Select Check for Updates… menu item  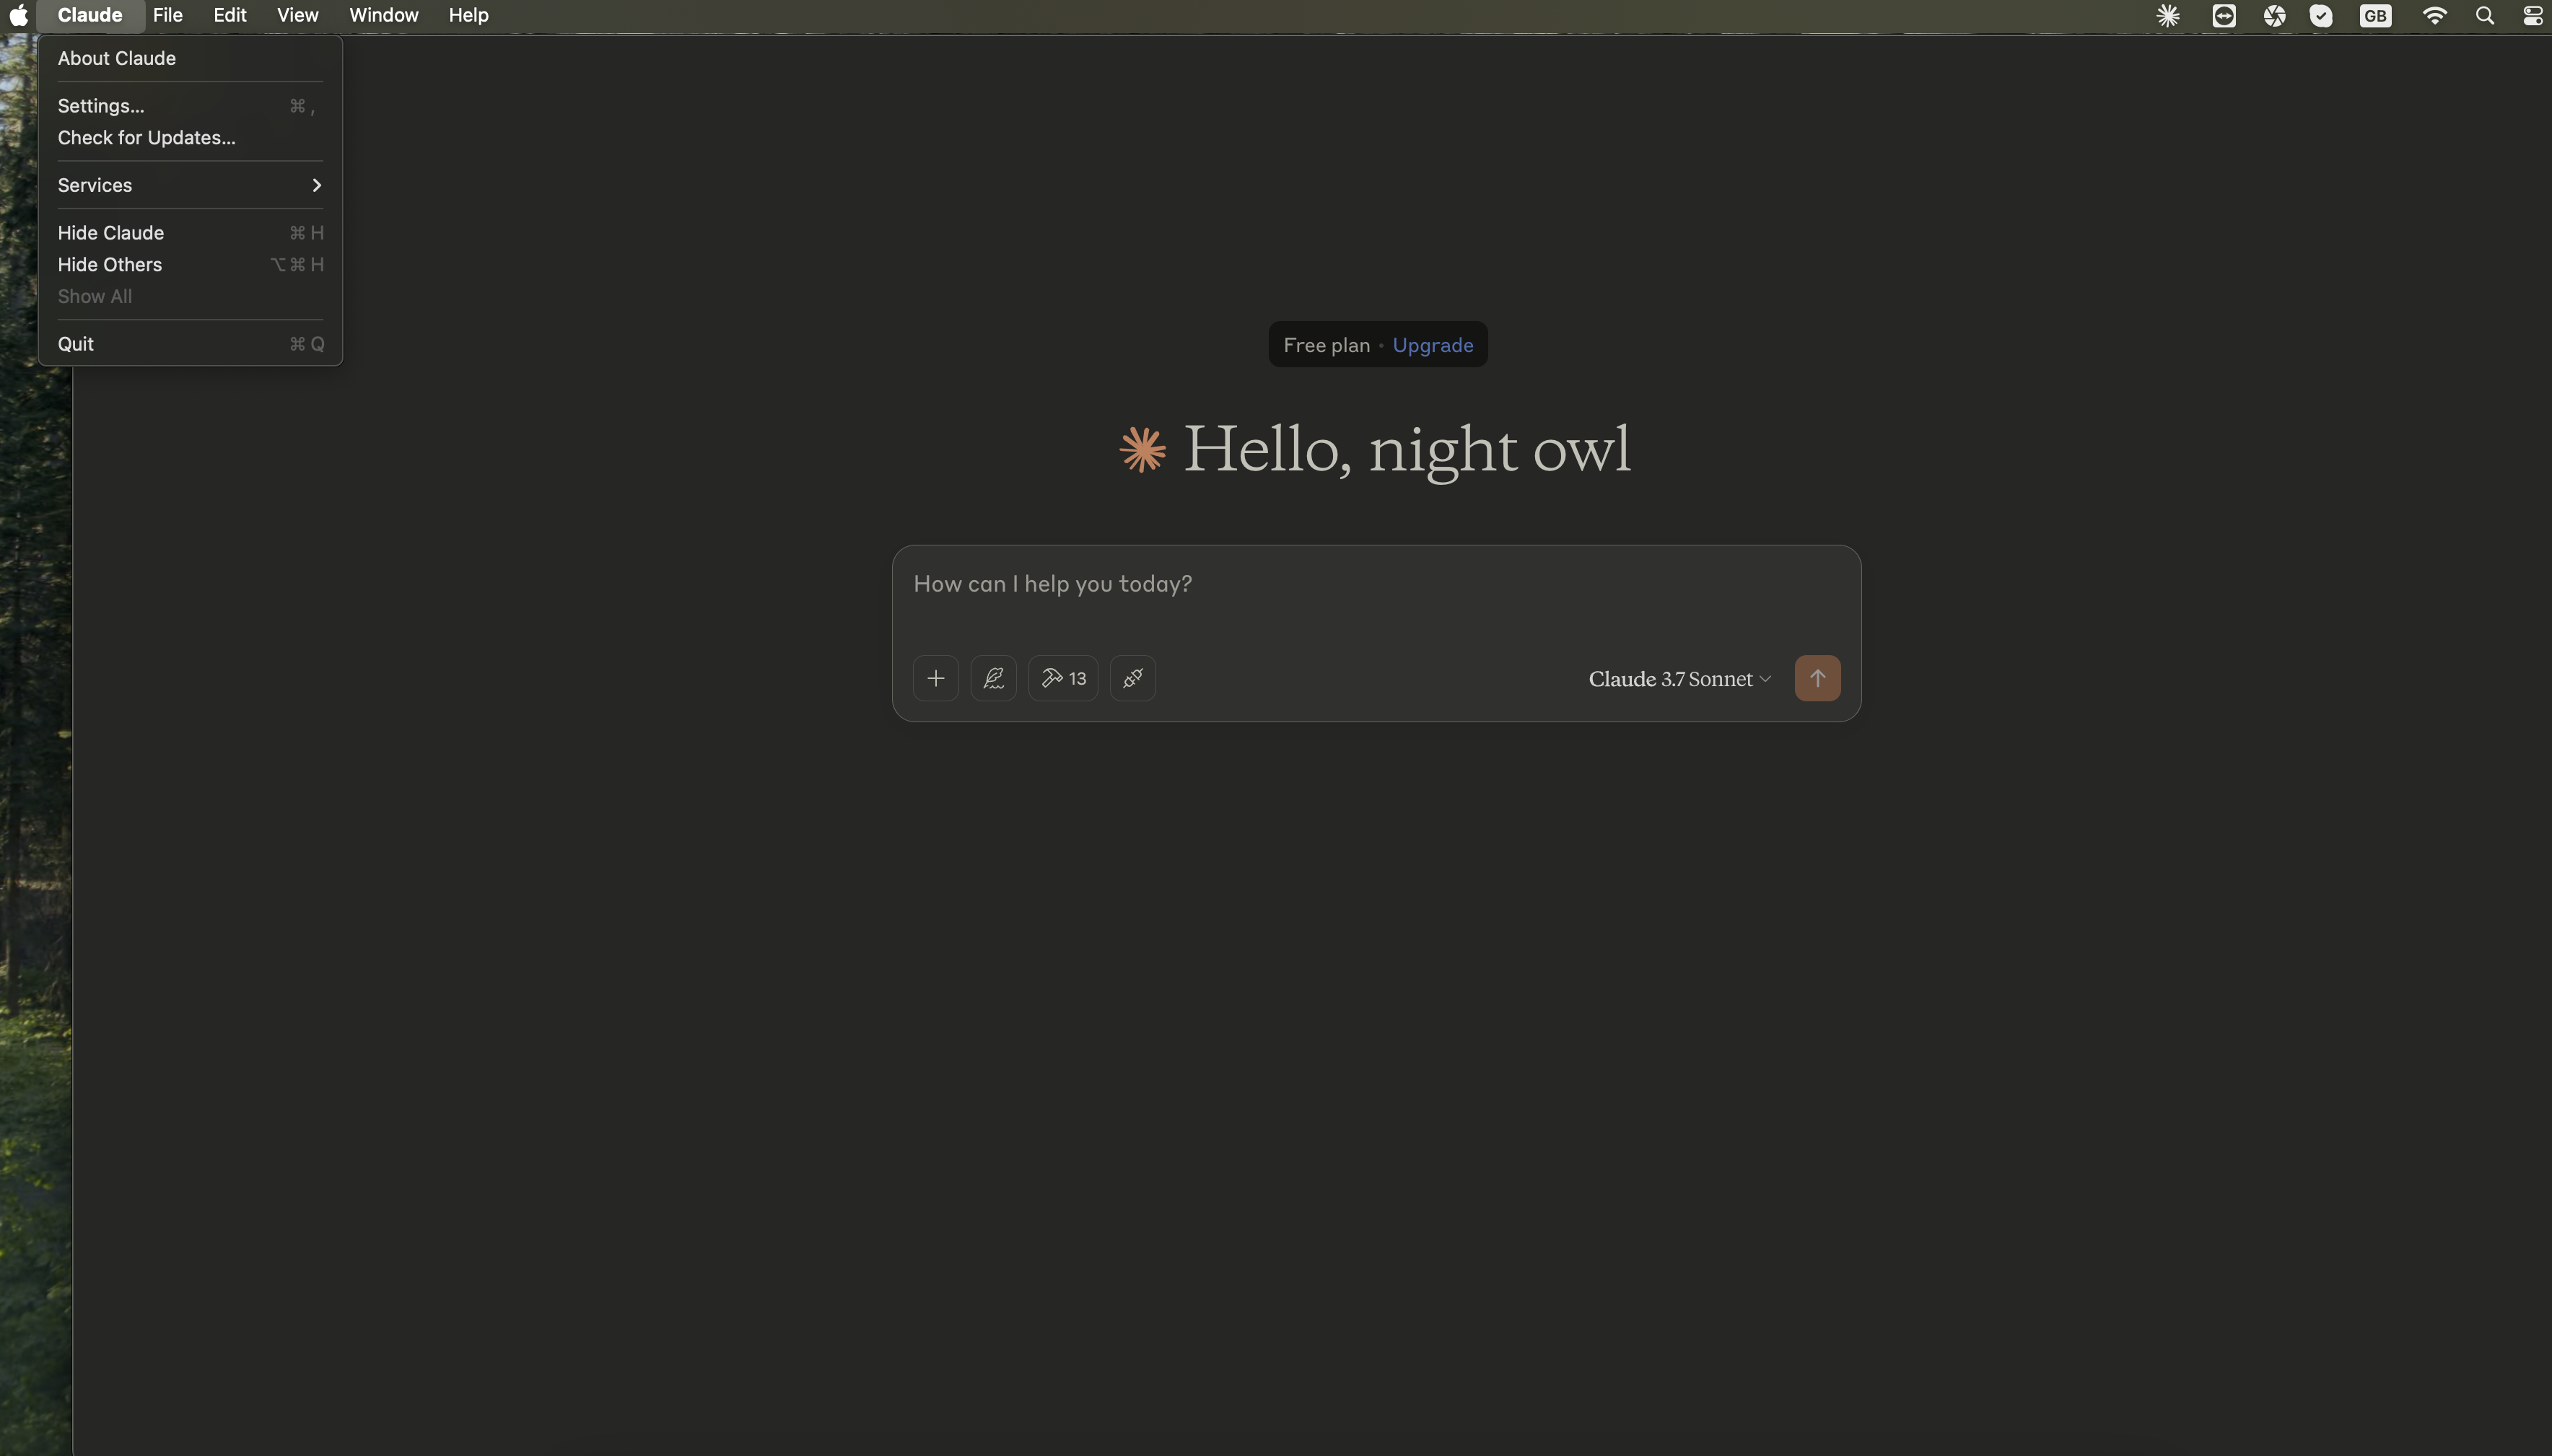click(x=147, y=138)
